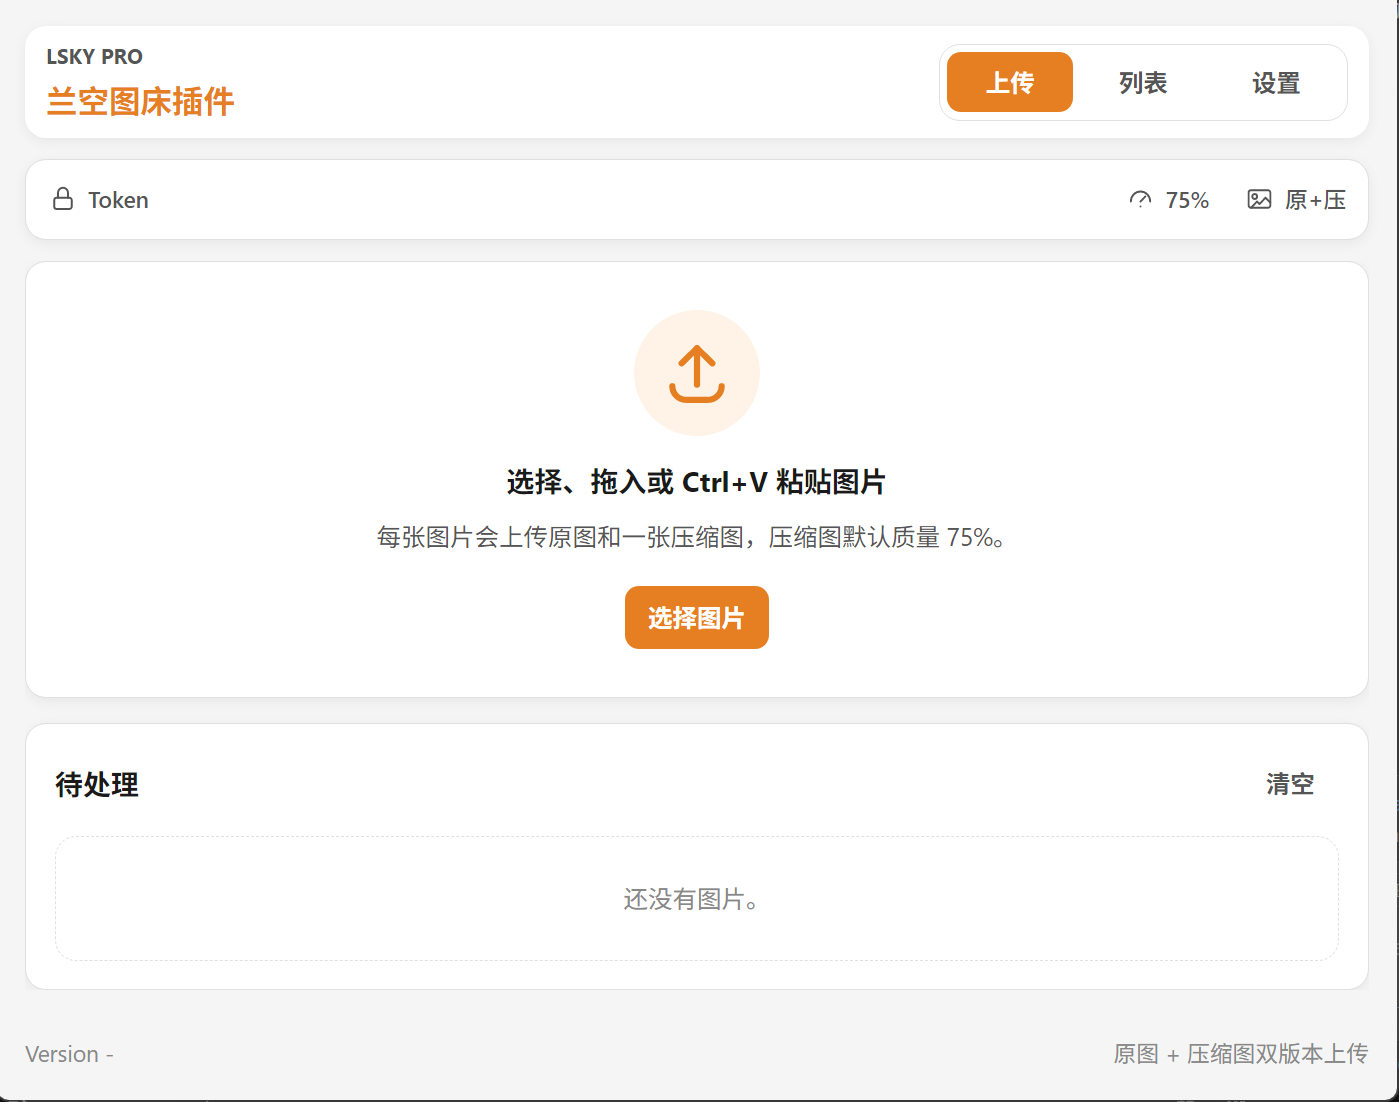This screenshot has width=1399, height=1102.
Task: Click the 待处理 section heading
Action: (97, 785)
